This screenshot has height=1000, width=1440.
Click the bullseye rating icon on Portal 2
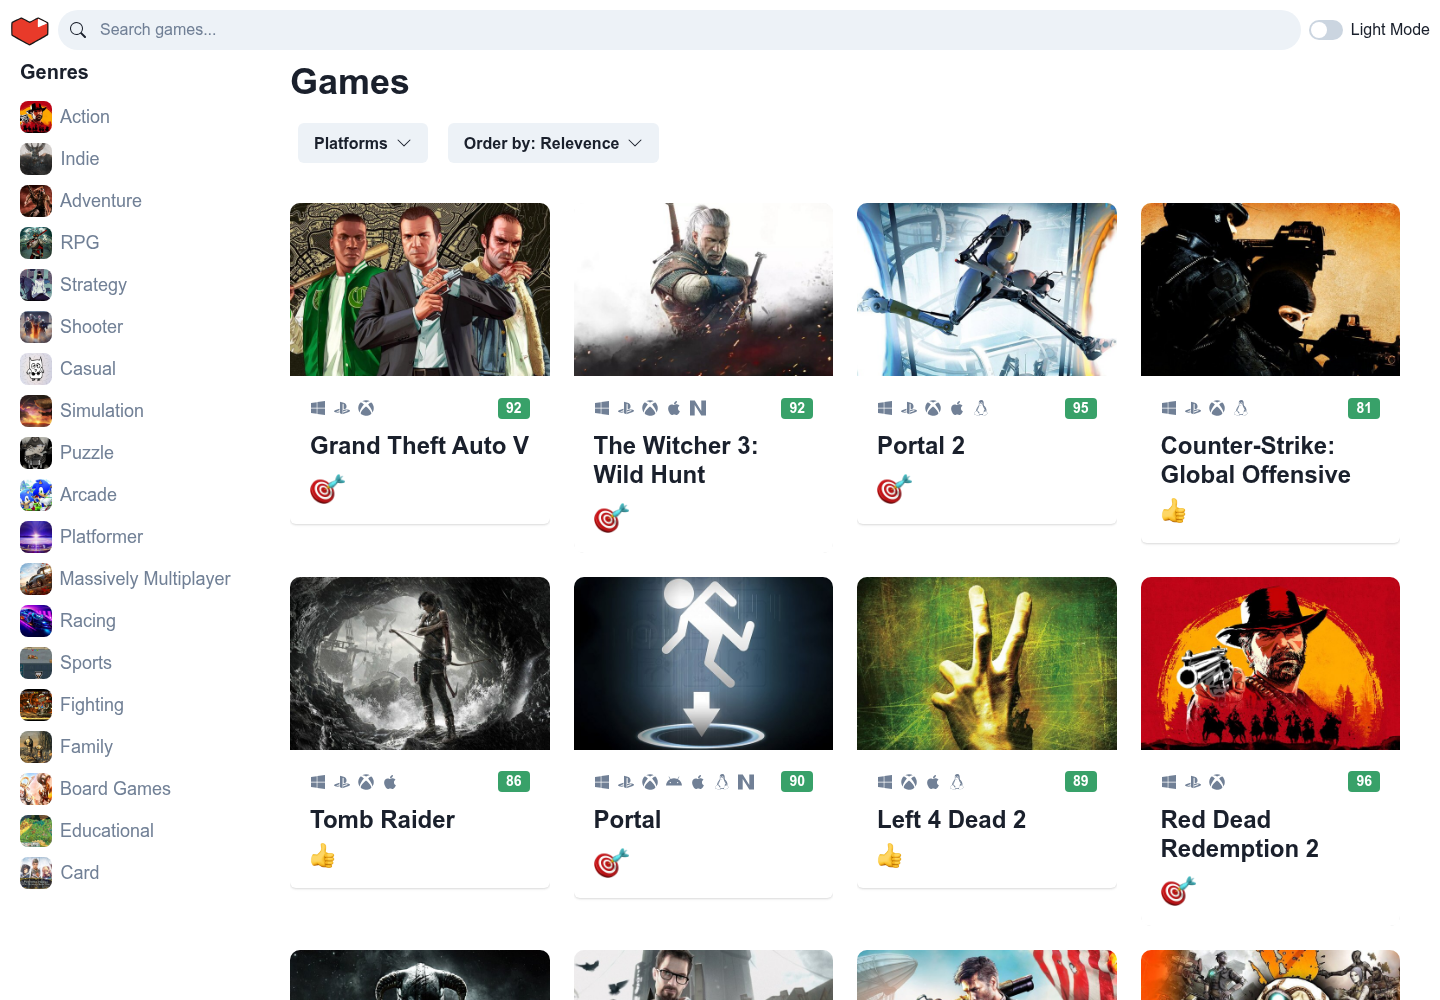tap(894, 489)
